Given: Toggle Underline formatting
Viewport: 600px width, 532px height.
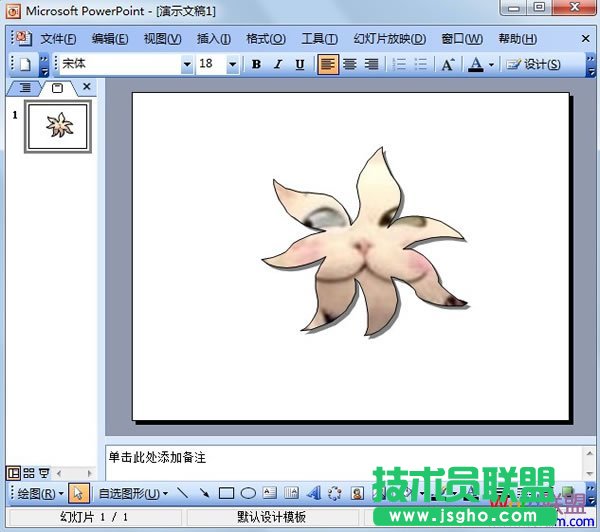Looking at the screenshot, I should click(x=300, y=64).
